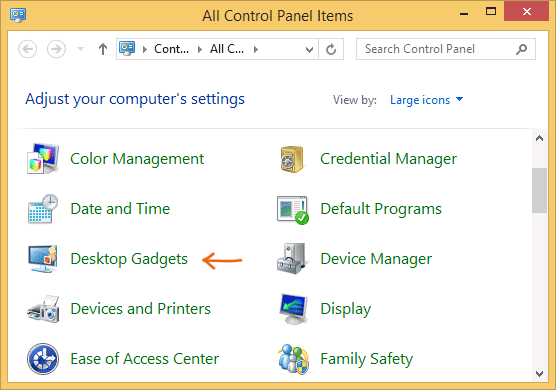
Task: Select the Cont... breadcrumb segment
Action: tap(171, 49)
